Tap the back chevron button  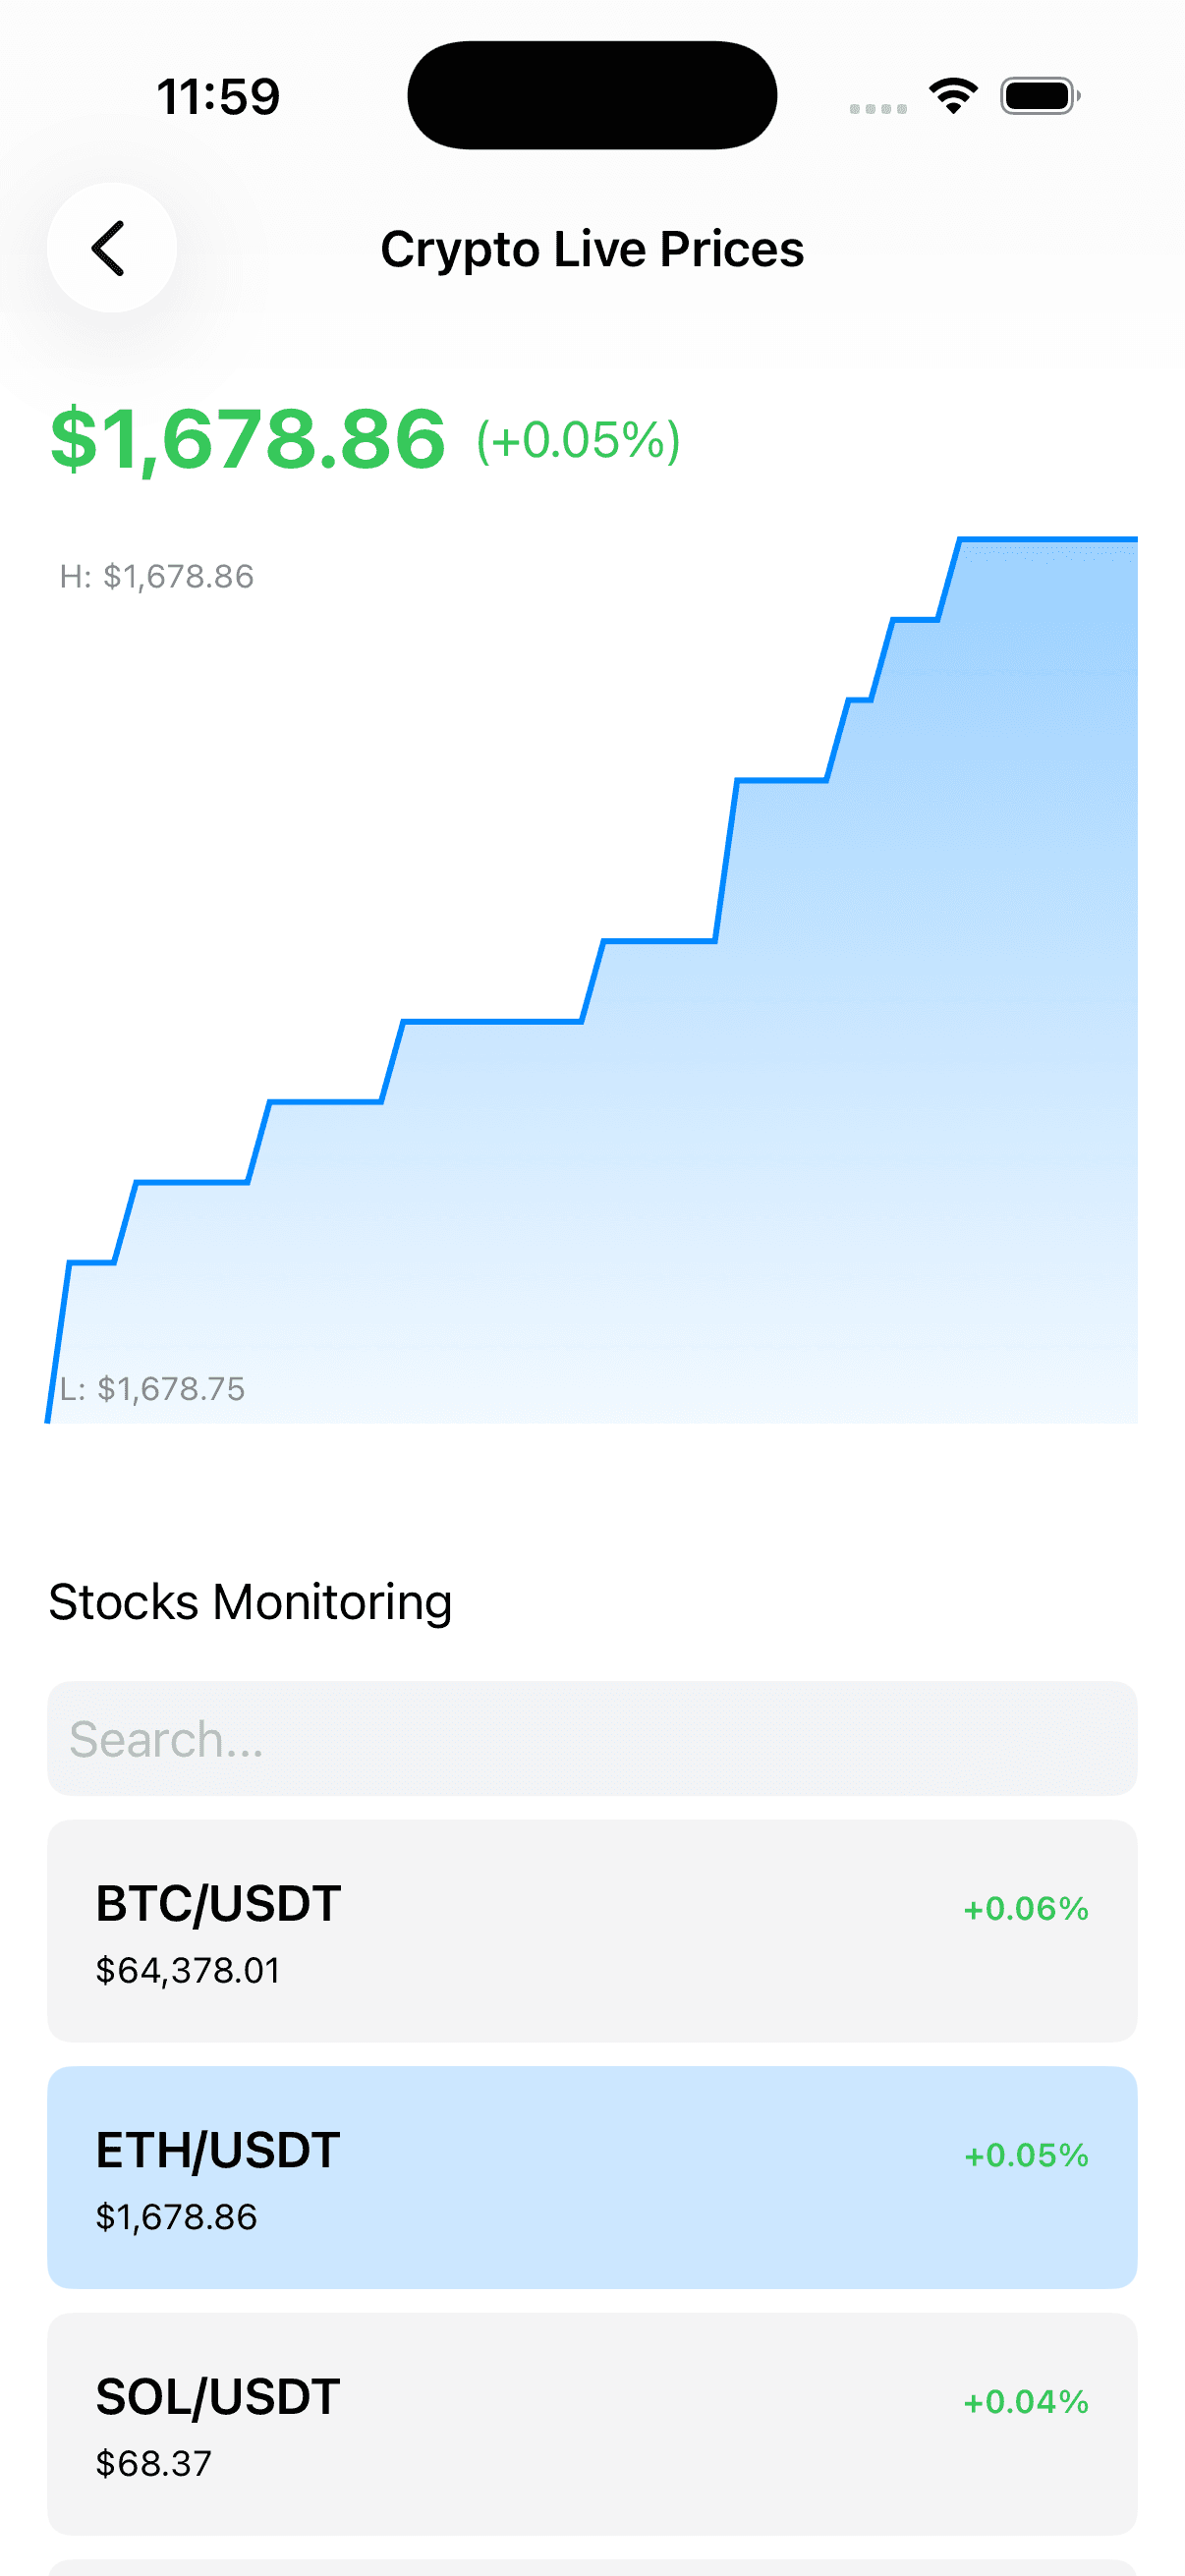(111, 247)
